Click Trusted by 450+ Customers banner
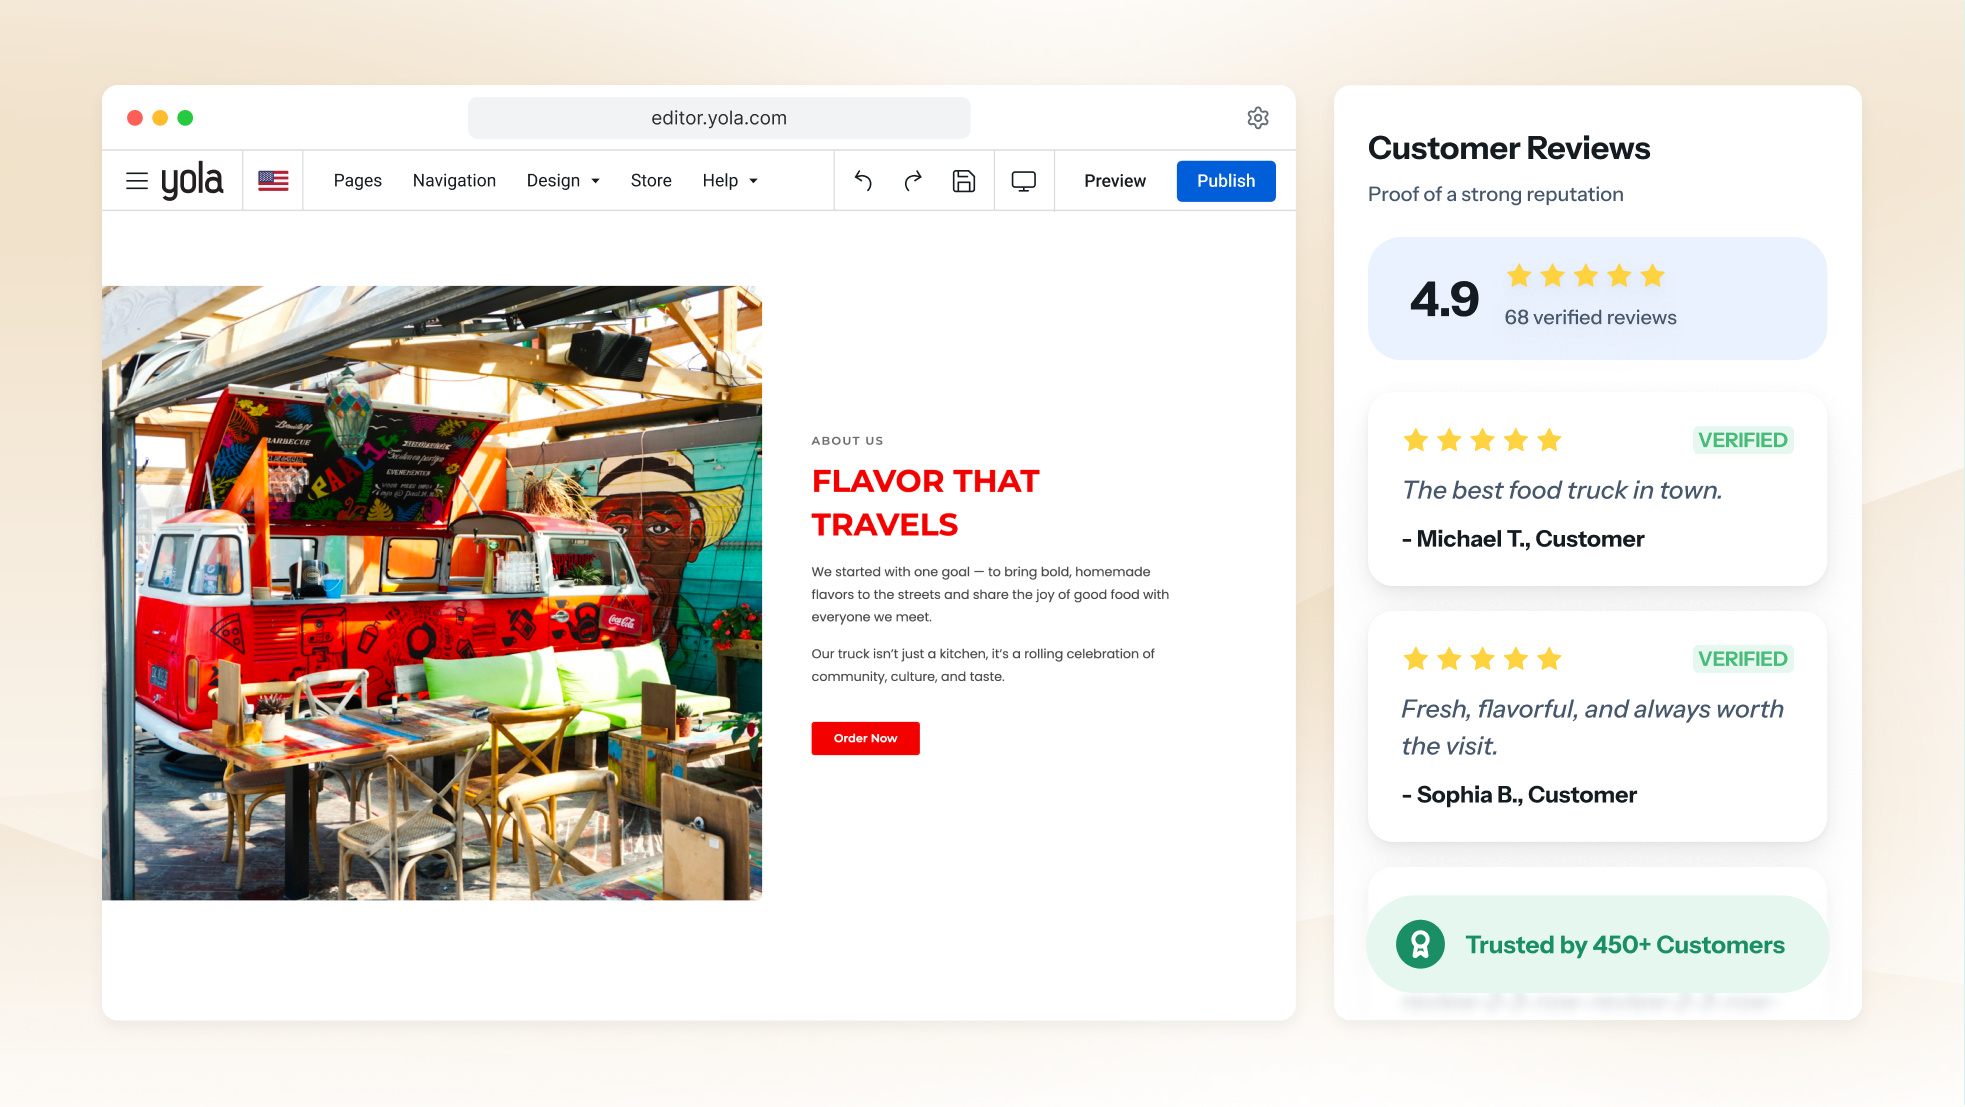The height and width of the screenshot is (1107, 1965). (1598, 944)
